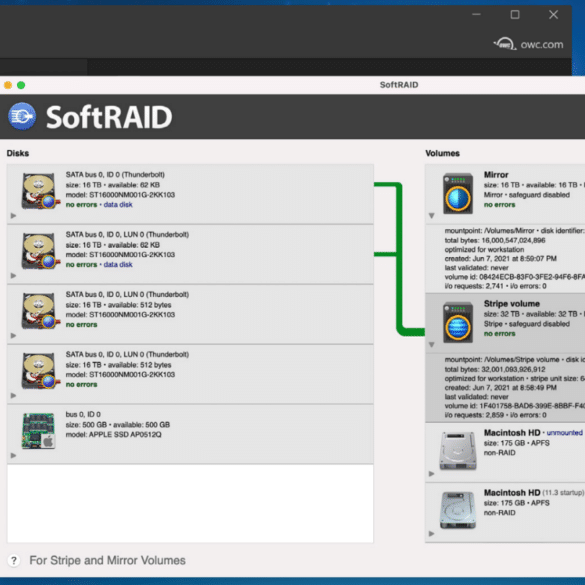This screenshot has width=585, height=585.
Task: Select the SATA bus 0, ID 0 (Thunderbolt) disk icon
Action: click(40, 191)
